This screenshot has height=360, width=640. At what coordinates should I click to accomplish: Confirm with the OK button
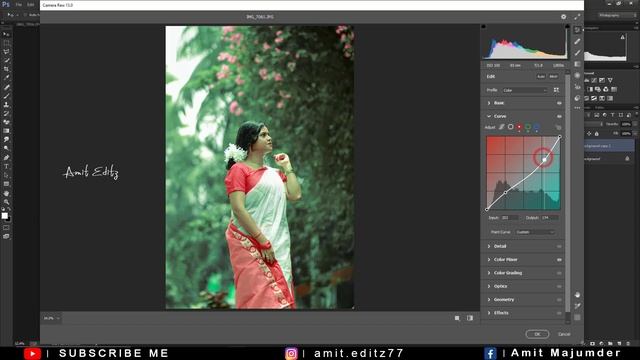[x=537, y=334]
